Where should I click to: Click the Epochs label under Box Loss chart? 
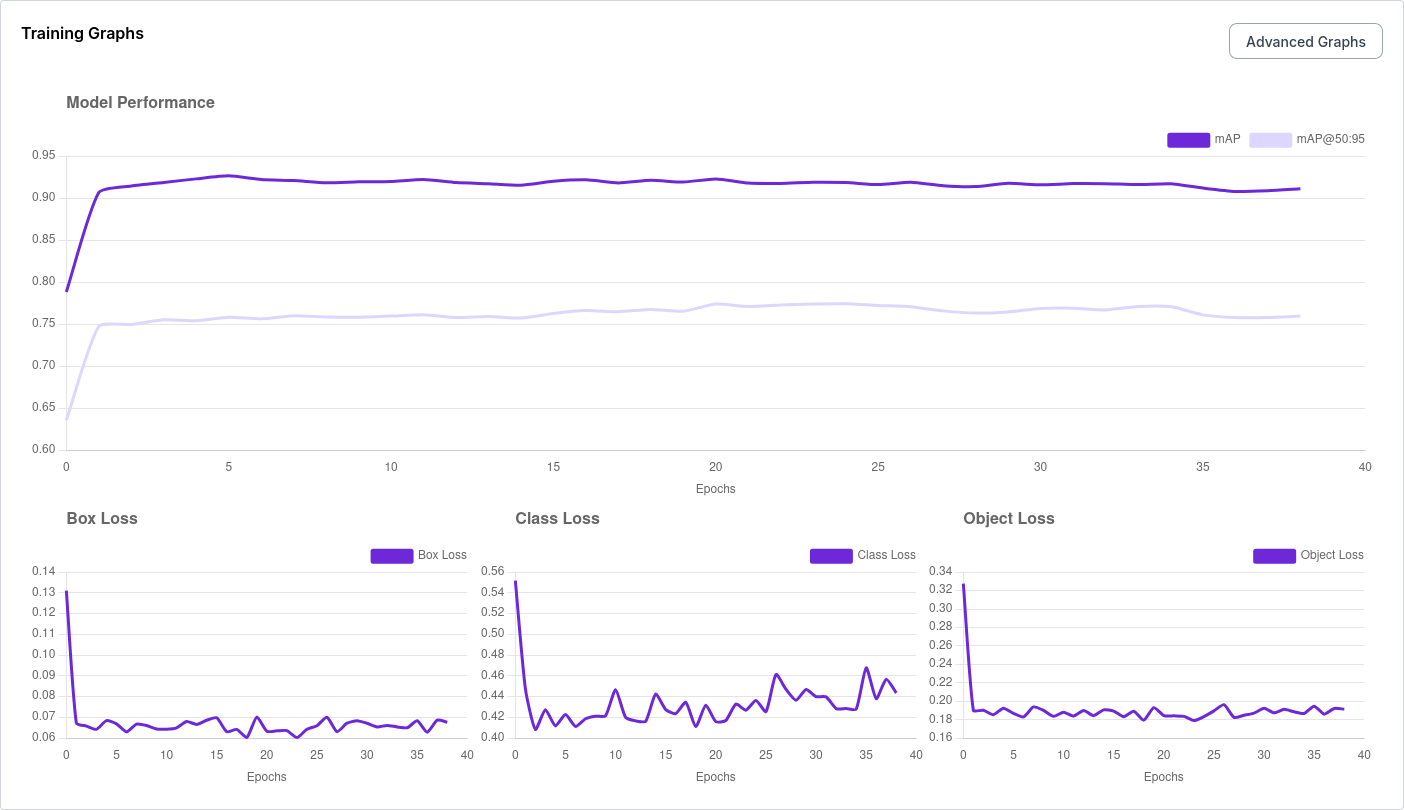pos(266,777)
